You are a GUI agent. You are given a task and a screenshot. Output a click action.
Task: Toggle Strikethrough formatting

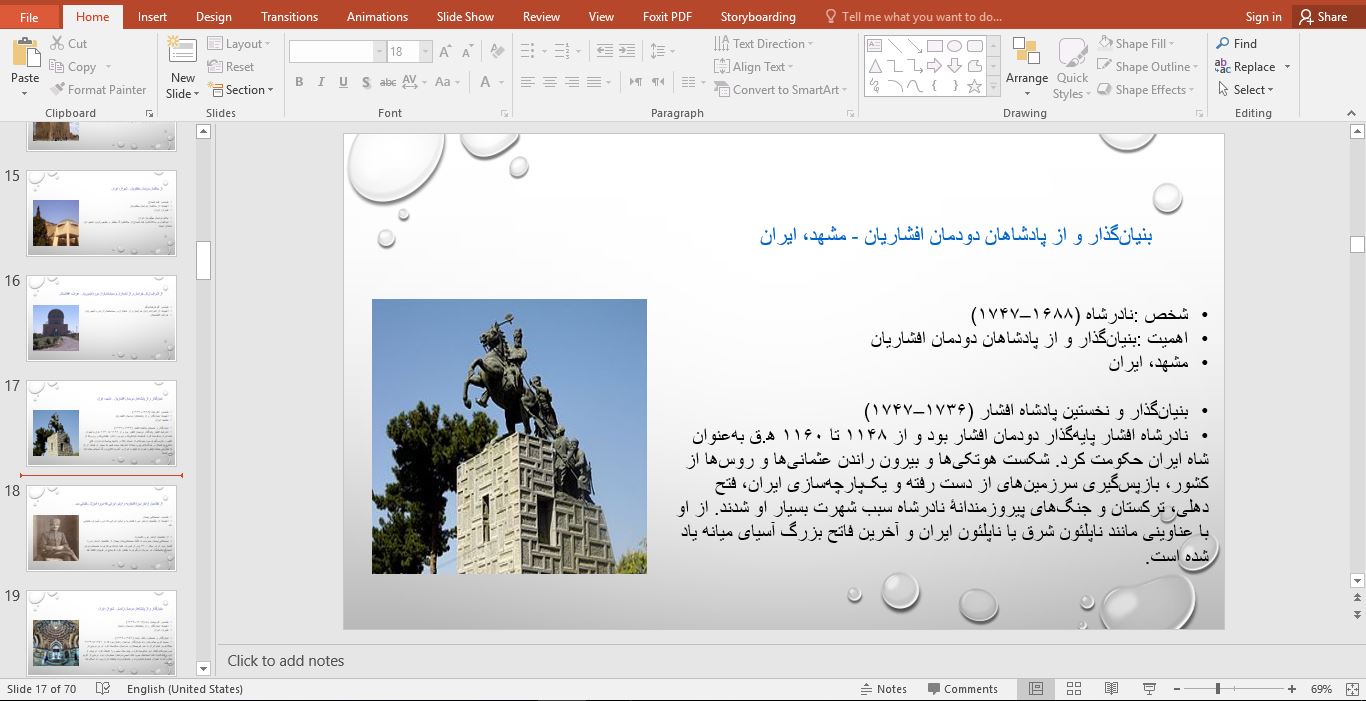point(388,83)
